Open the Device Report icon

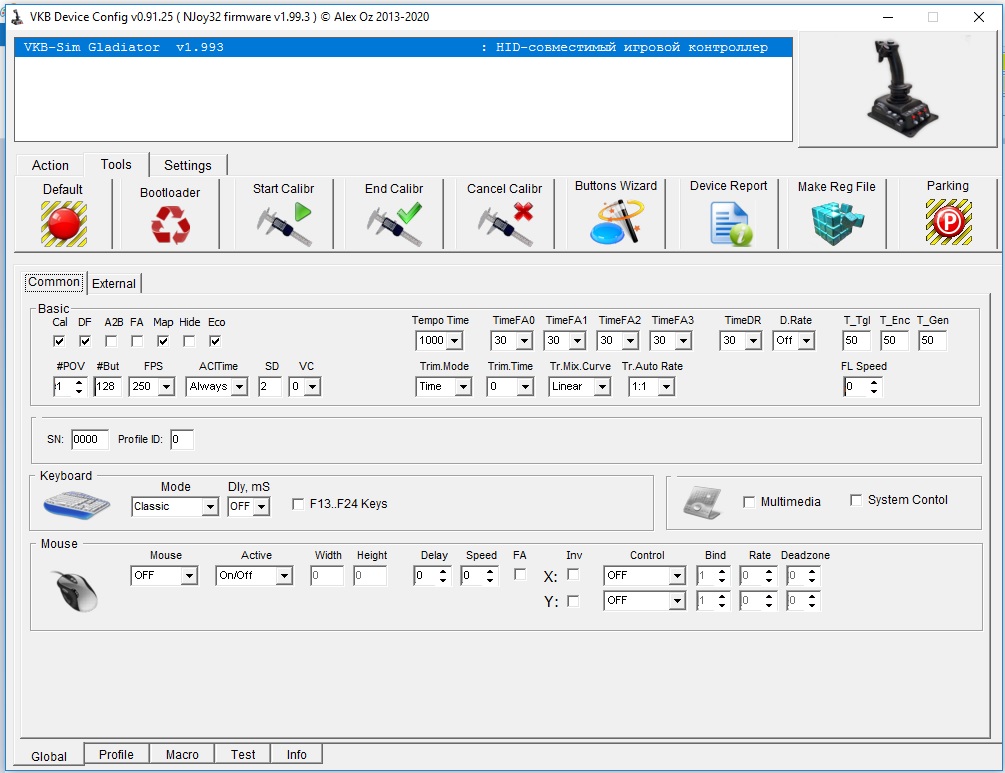731,224
